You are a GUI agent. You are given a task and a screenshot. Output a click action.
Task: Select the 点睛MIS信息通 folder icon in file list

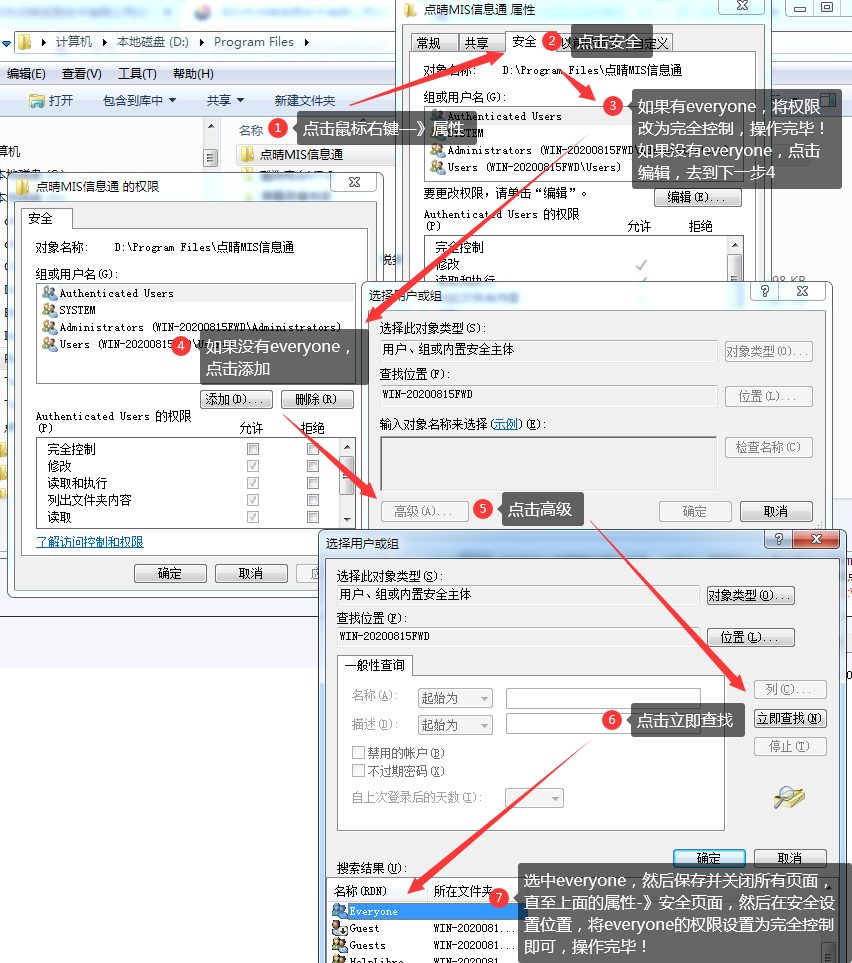(x=247, y=154)
